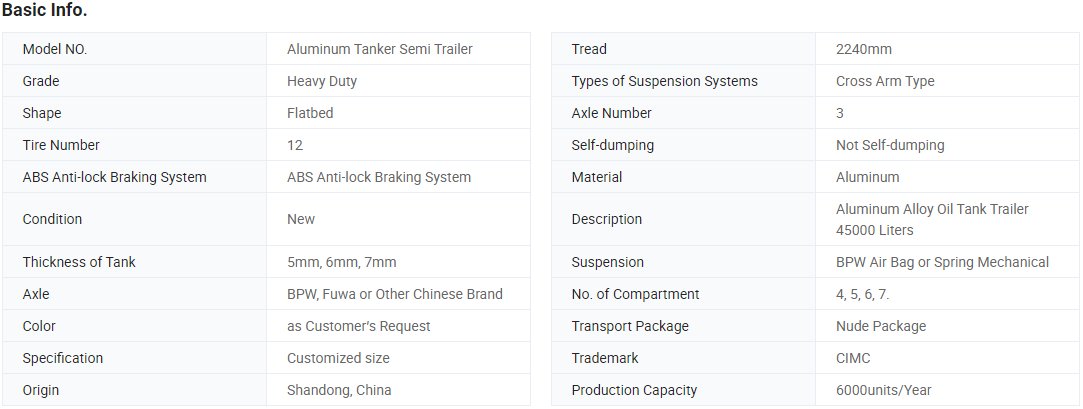Select the Tread value 2240mm

pos(863,49)
